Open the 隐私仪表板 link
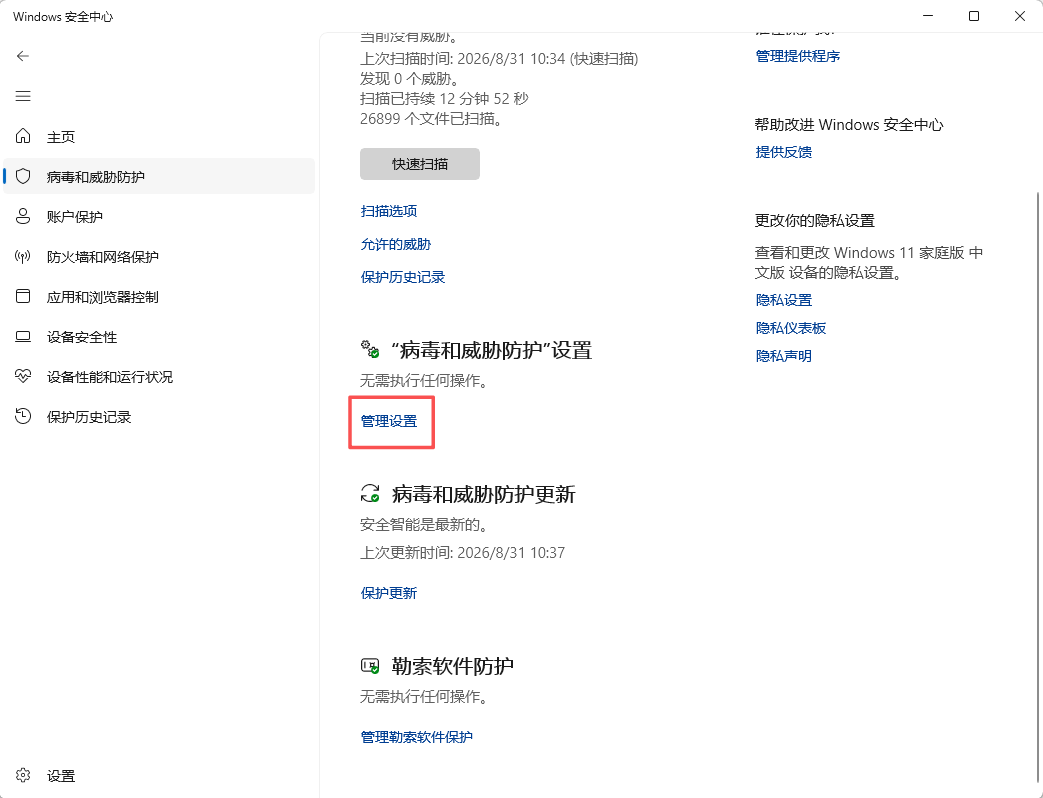1043x798 pixels. pyautogui.click(x=791, y=328)
